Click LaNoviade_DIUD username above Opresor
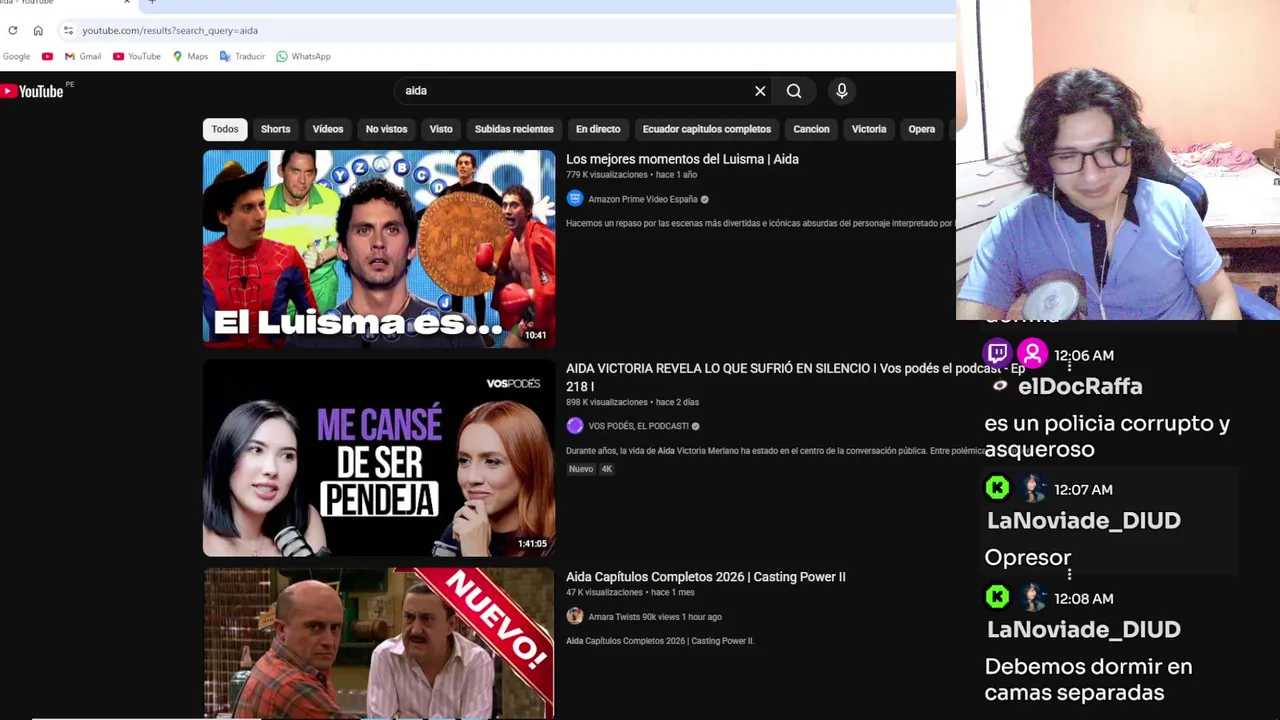 1083,520
